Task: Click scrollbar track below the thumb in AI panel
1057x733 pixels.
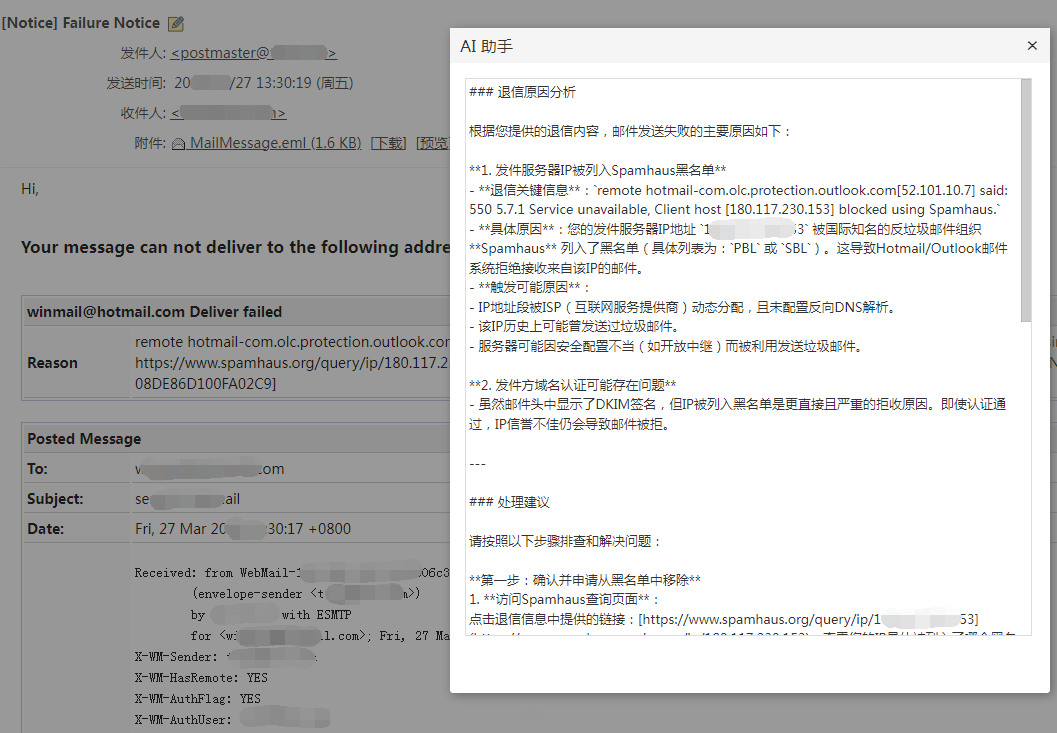Action: pyautogui.click(x=1025, y=480)
